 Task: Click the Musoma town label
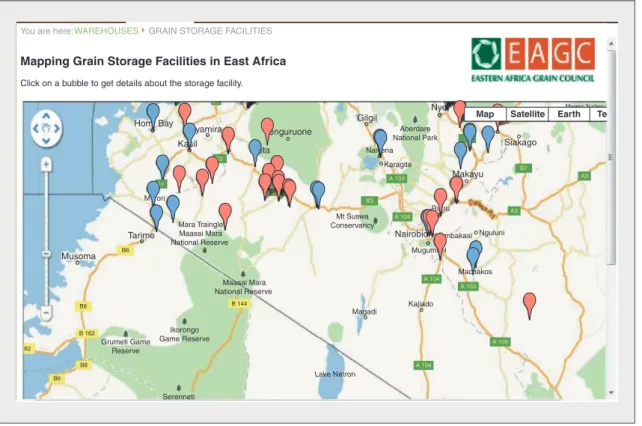pos(78,256)
